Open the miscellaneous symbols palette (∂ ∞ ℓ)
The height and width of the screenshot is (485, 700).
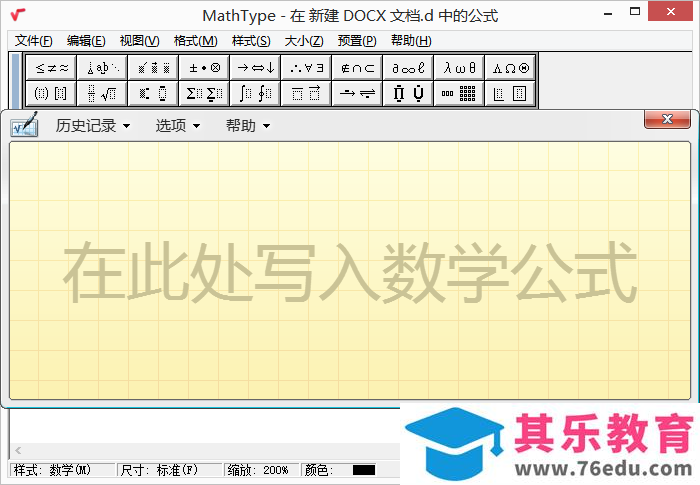coord(408,68)
